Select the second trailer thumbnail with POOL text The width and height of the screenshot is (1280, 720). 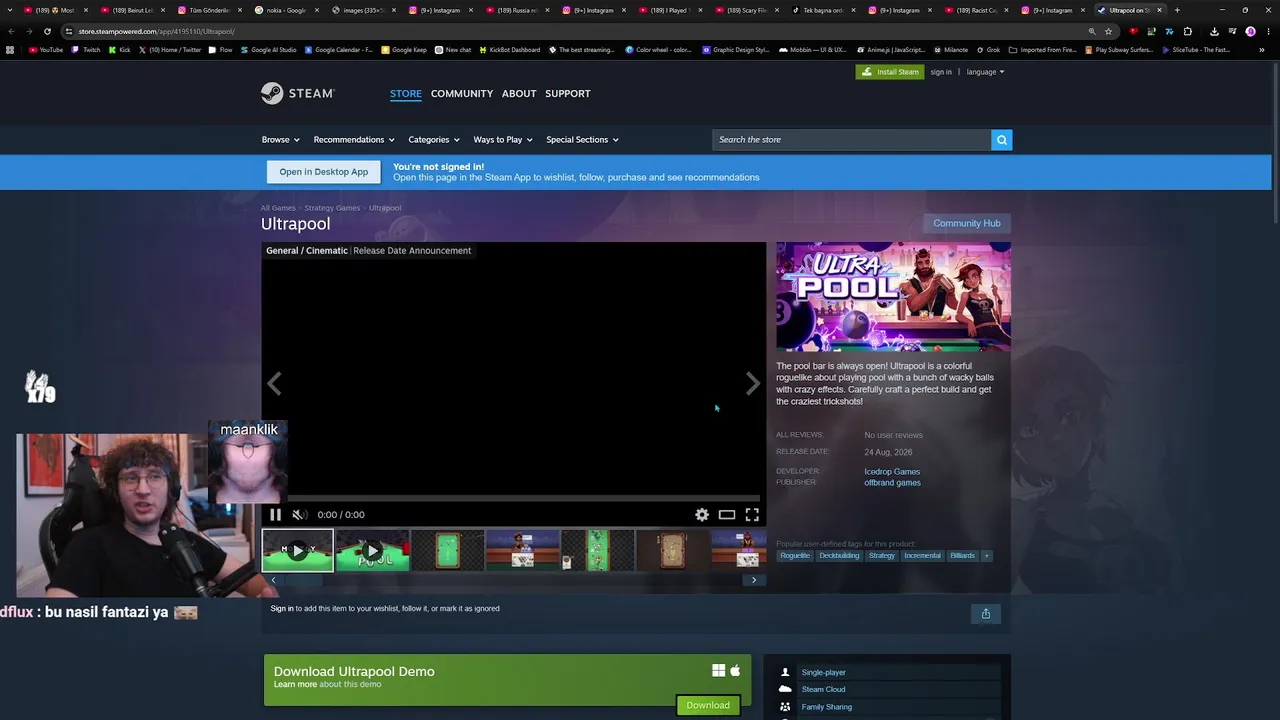coord(372,550)
